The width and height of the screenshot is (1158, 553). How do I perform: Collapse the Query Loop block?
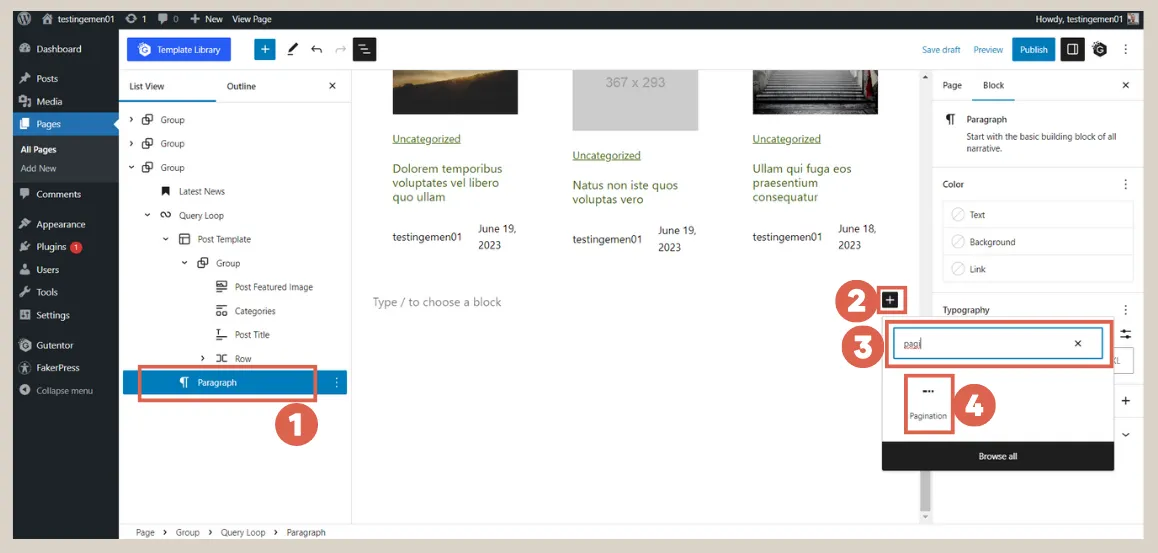(147, 216)
